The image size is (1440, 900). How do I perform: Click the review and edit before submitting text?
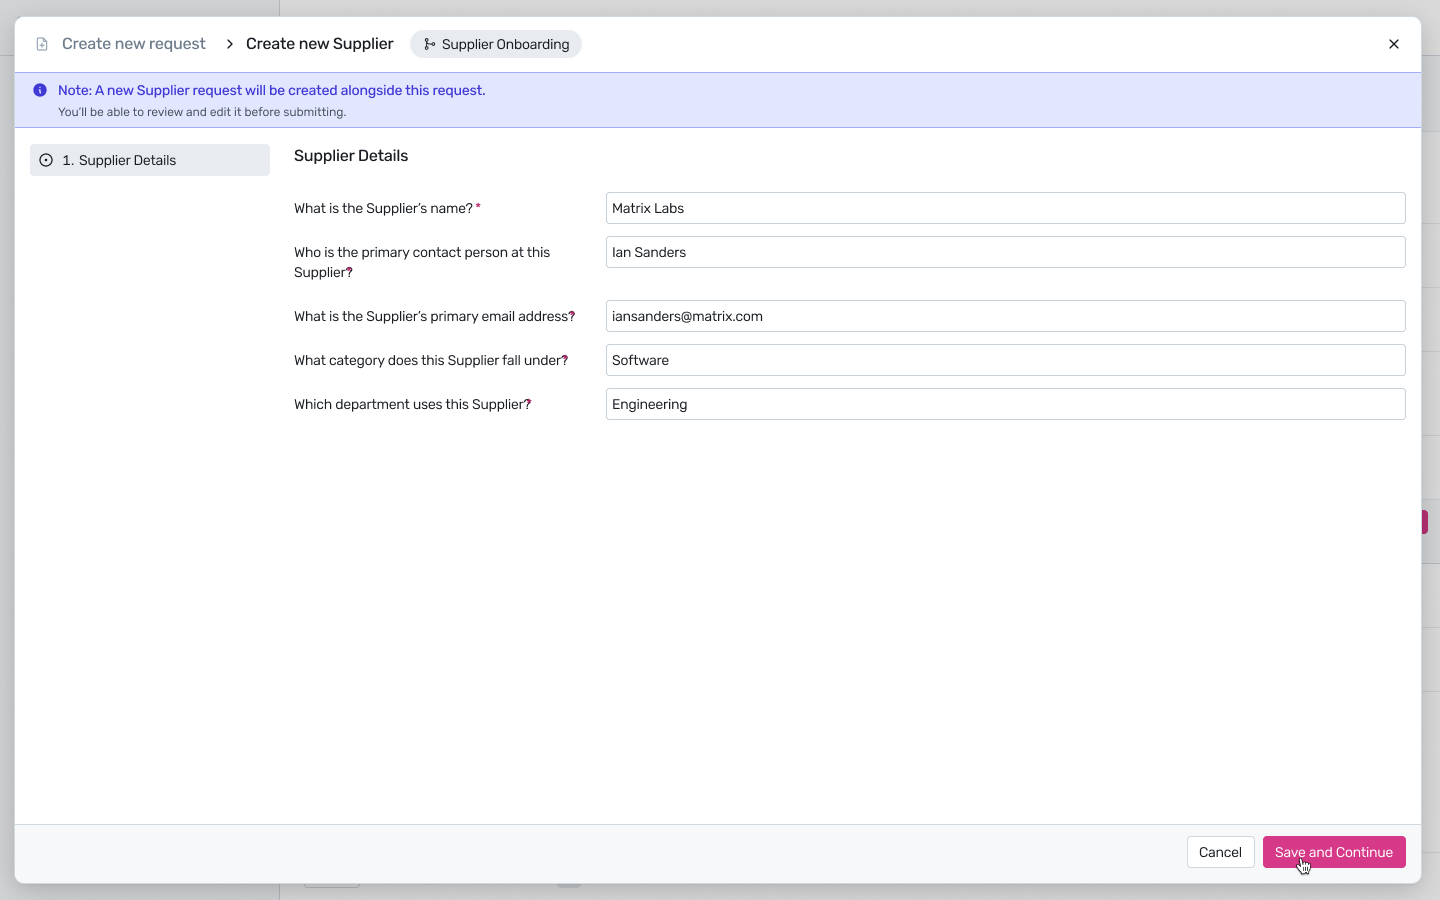(202, 112)
